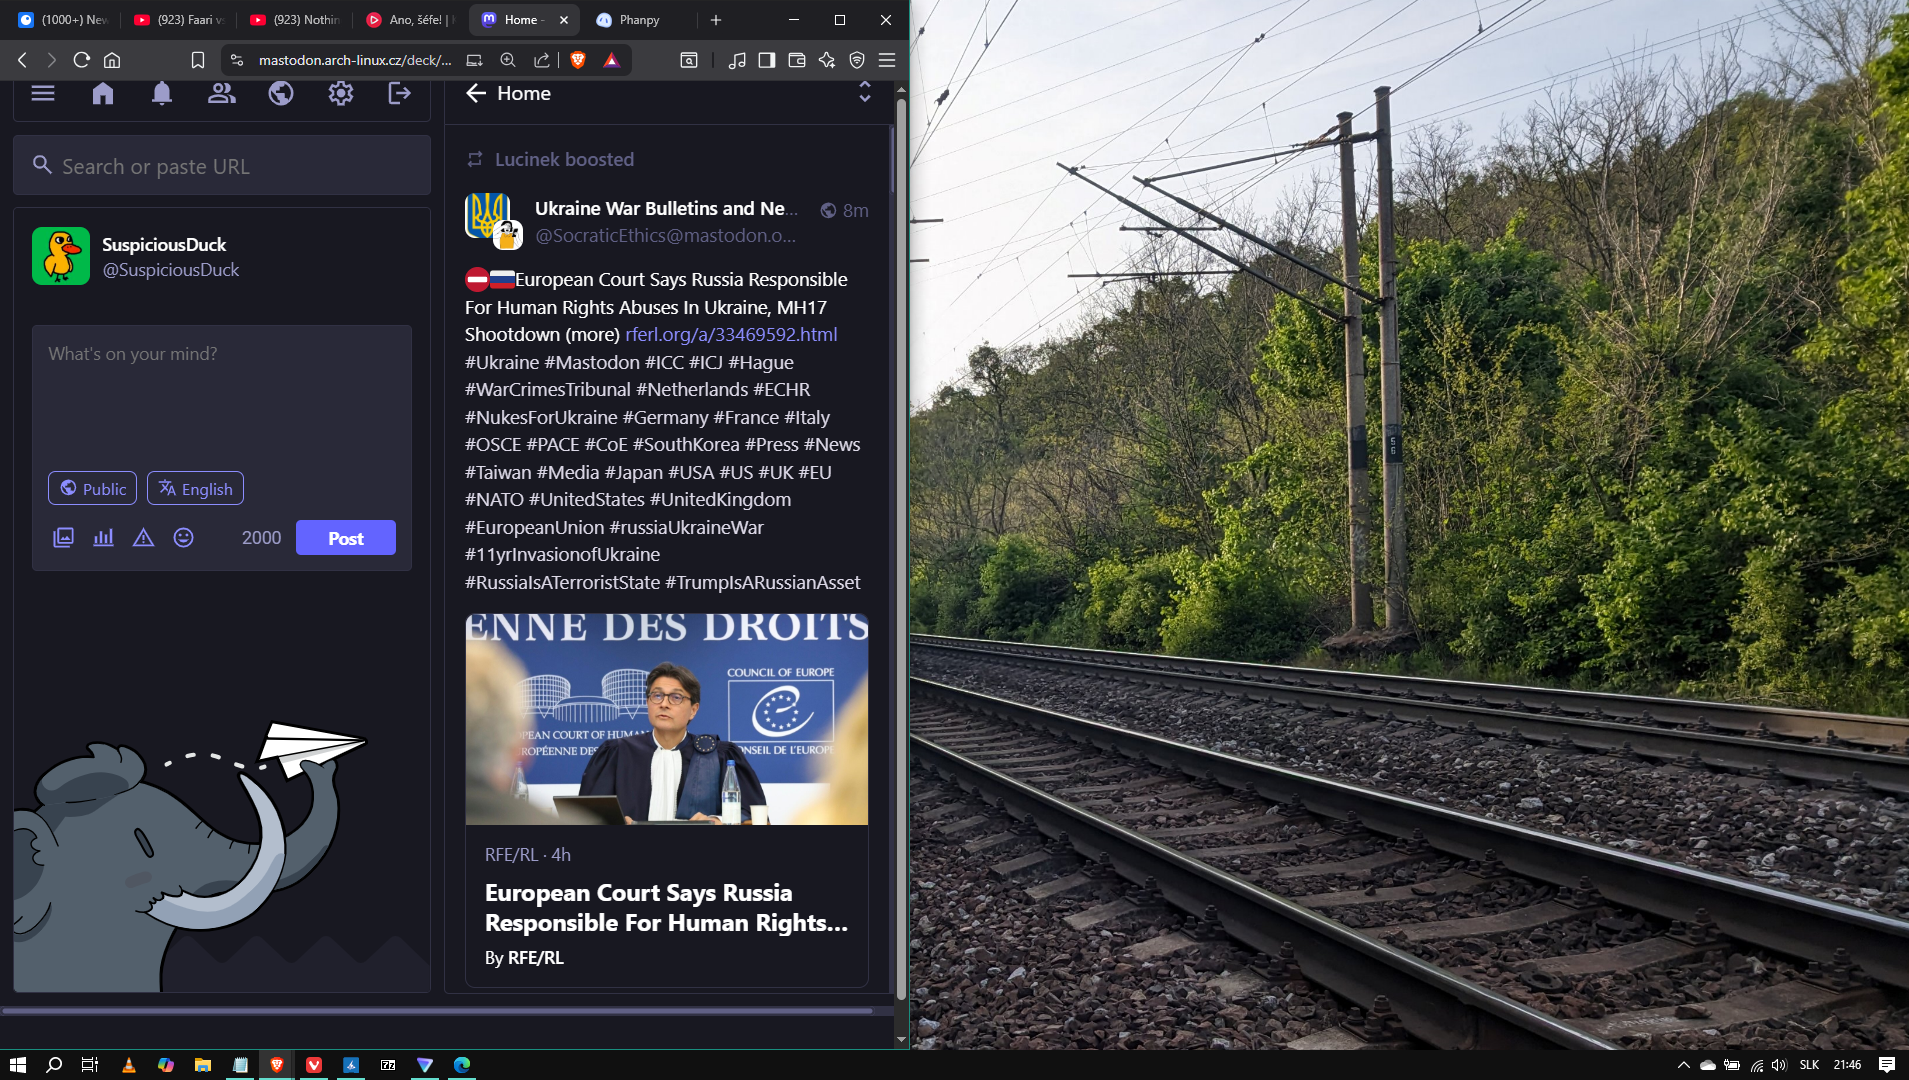The width and height of the screenshot is (1909, 1080).
Task: Change post language from English
Action: (x=195, y=489)
